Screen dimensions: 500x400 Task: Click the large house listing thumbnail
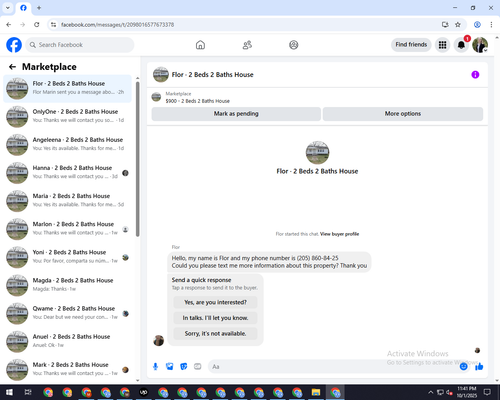coord(317,153)
